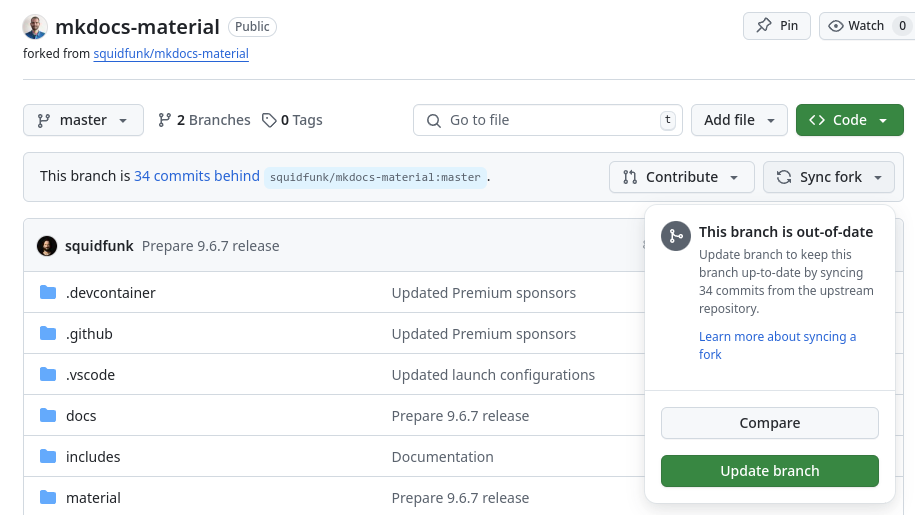Open the docs folder icon
The height and width of the screenshot is (515, 915).
[48, 415]
